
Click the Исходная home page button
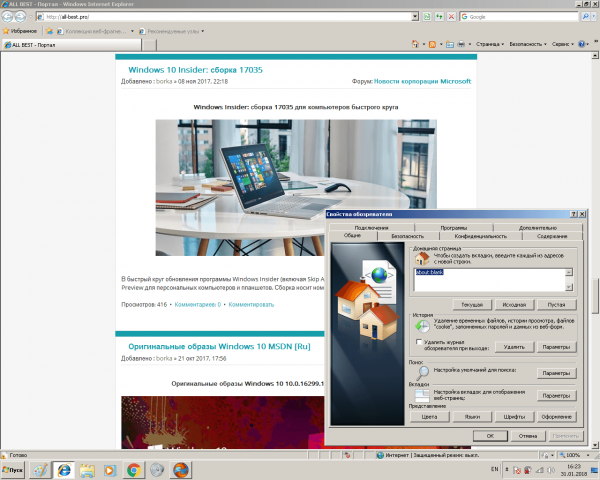(514, 305)
